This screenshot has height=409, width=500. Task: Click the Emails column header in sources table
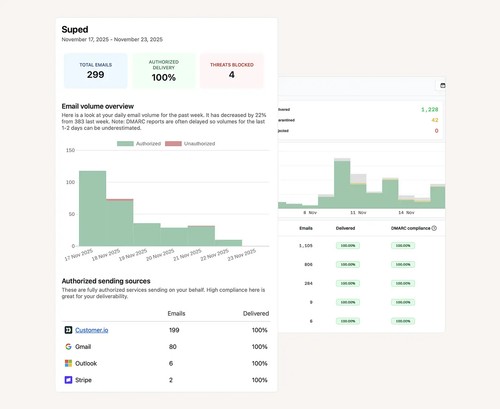click(x=176, y=313)
